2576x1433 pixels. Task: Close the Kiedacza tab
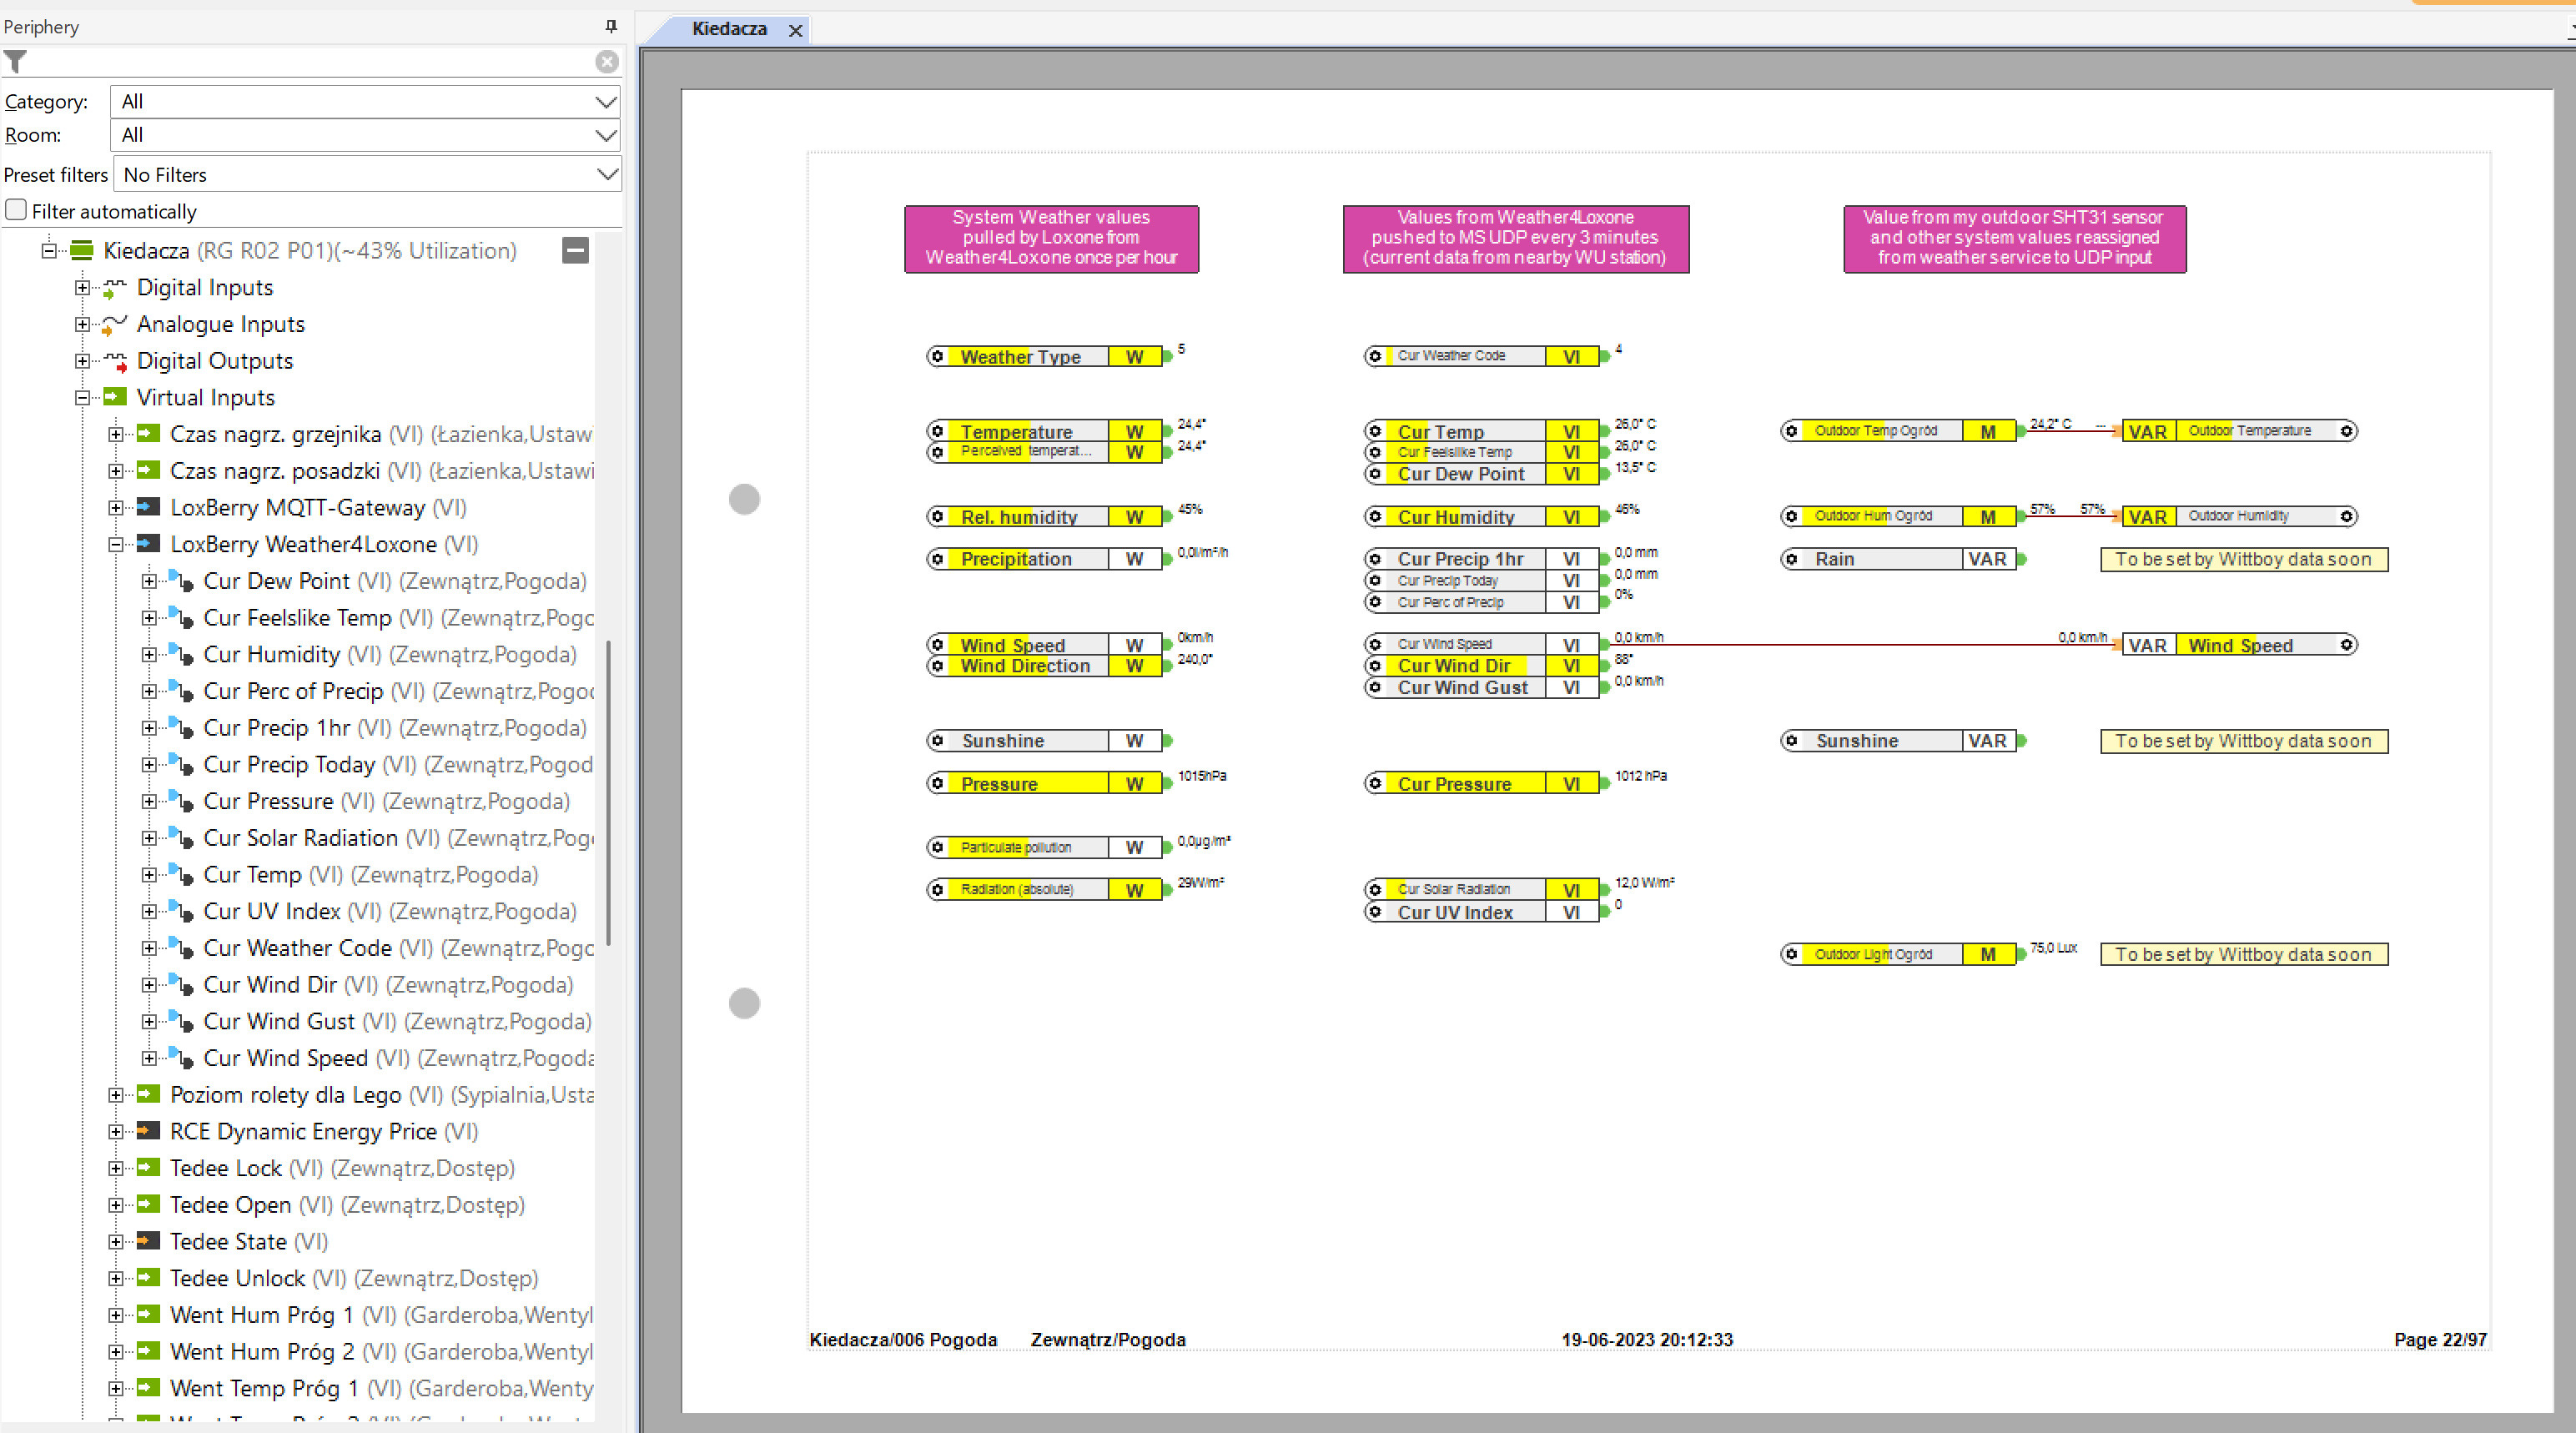795,30
